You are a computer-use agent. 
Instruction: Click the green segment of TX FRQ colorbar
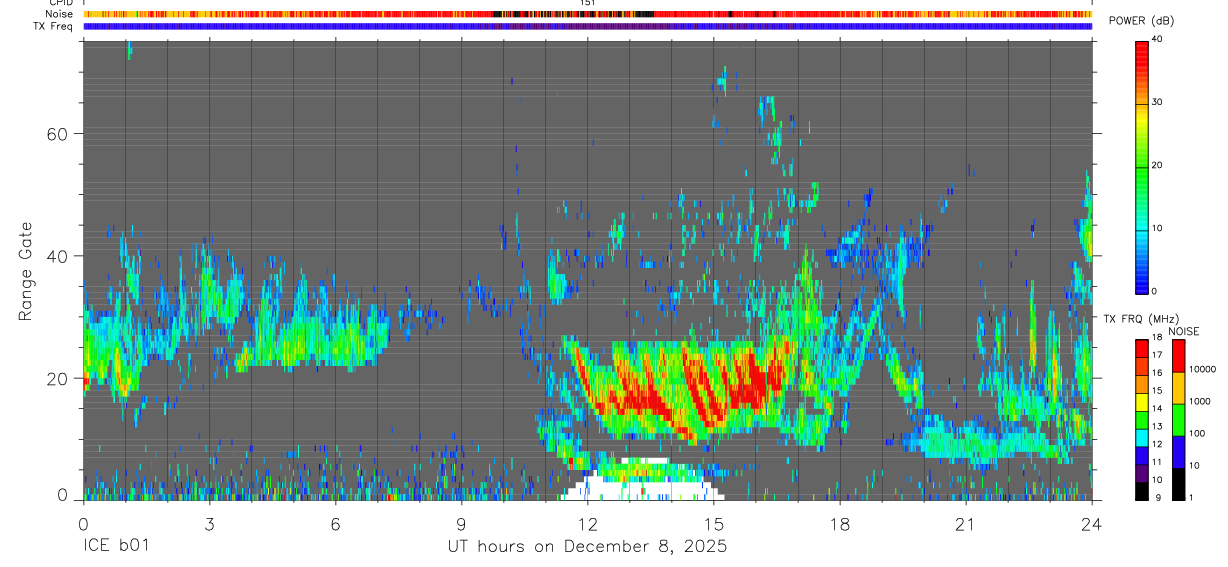[1142, 420]
